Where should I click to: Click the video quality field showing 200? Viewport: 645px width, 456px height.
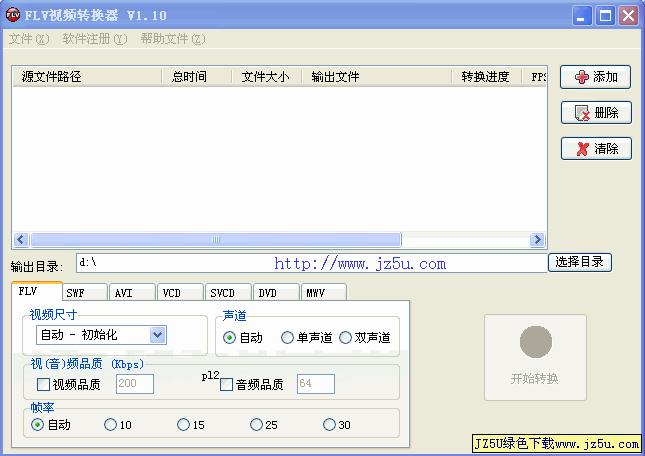[135, 384]
